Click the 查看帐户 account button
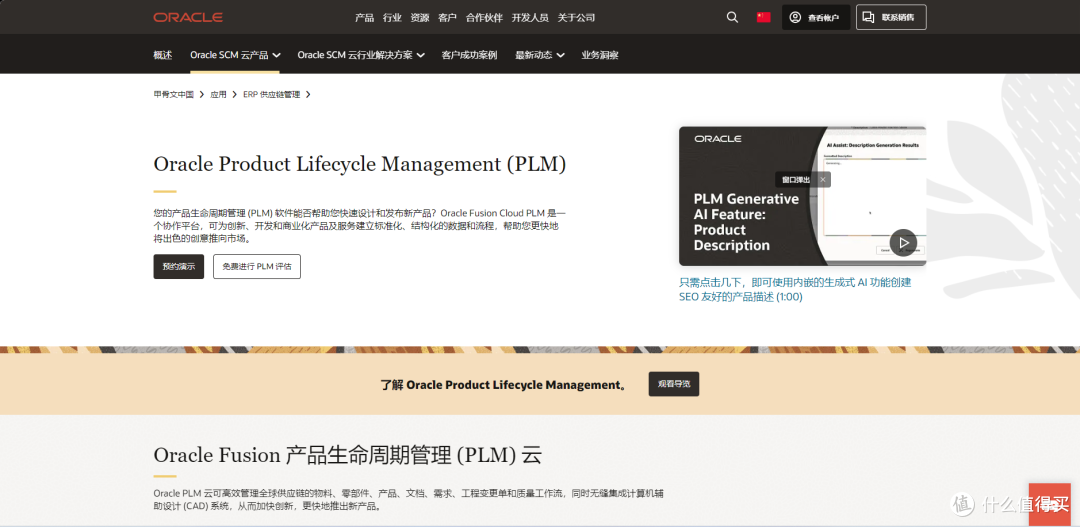This screenshot has width=1080, height=527. coord(816,17)
